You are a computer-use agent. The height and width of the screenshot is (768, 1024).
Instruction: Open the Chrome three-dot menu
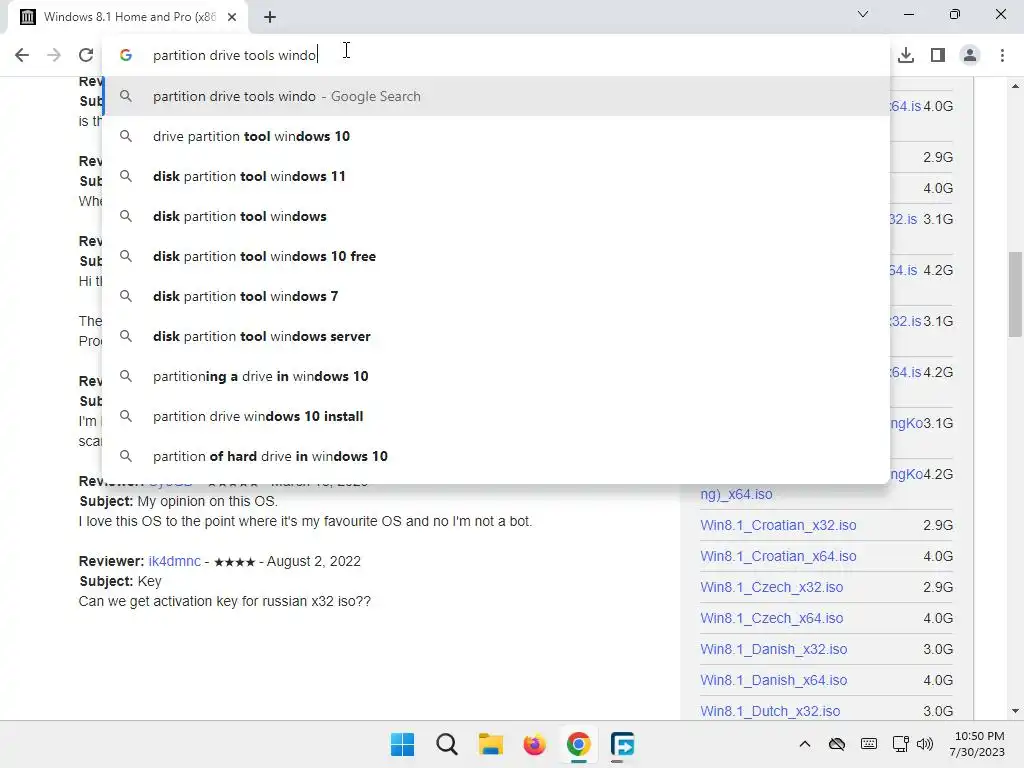tap(1002, 55)
